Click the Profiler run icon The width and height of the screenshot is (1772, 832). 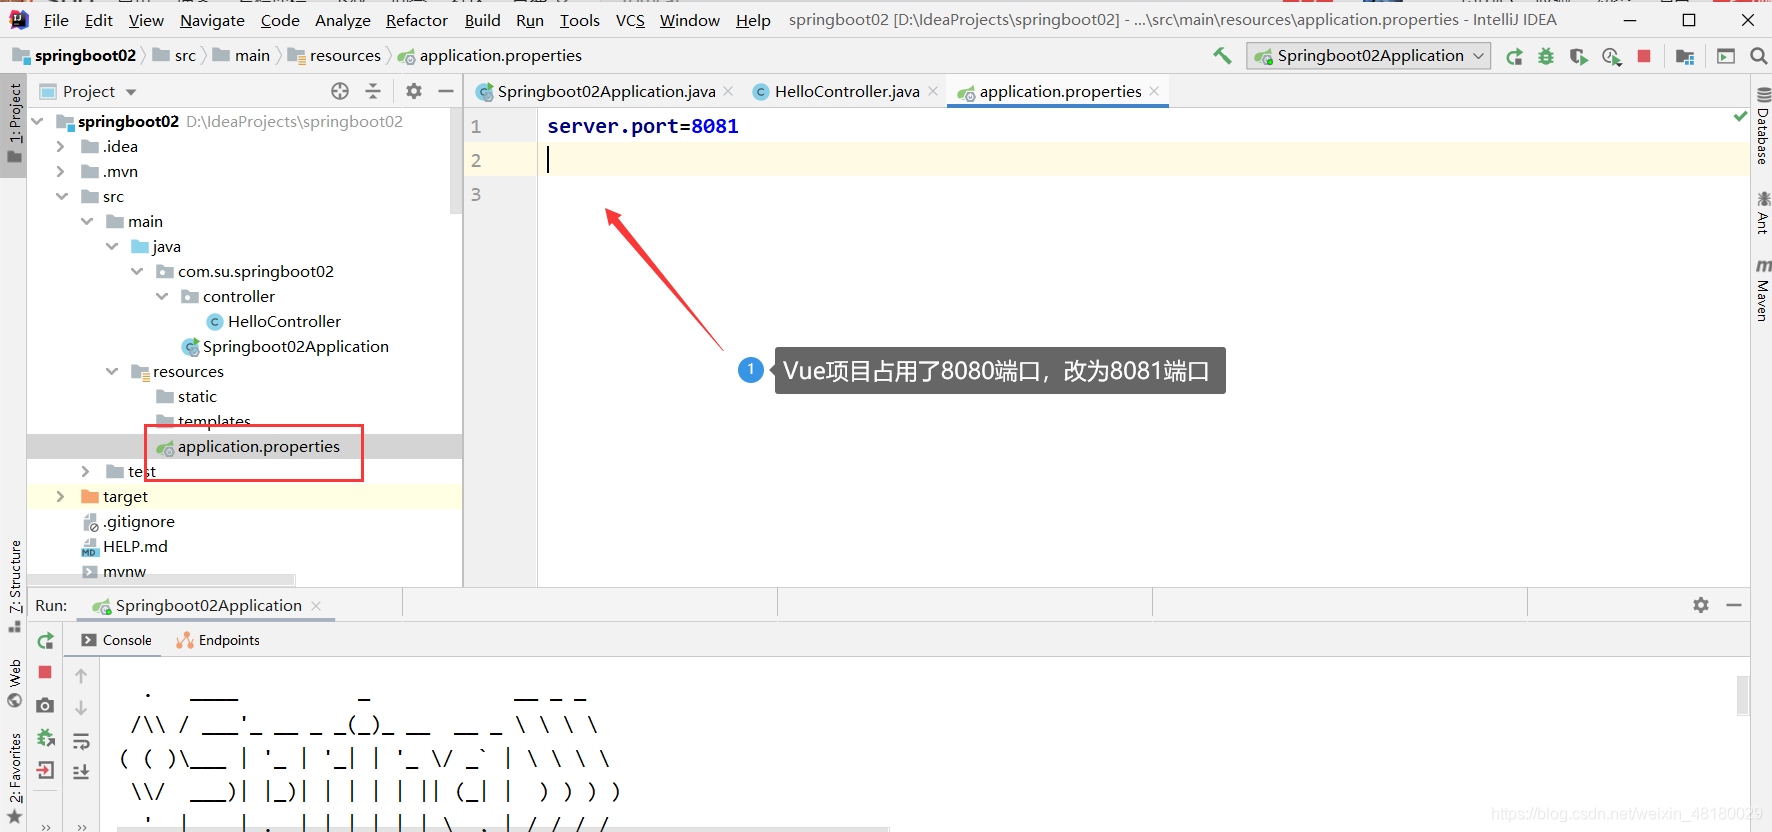click(1611, 56)
